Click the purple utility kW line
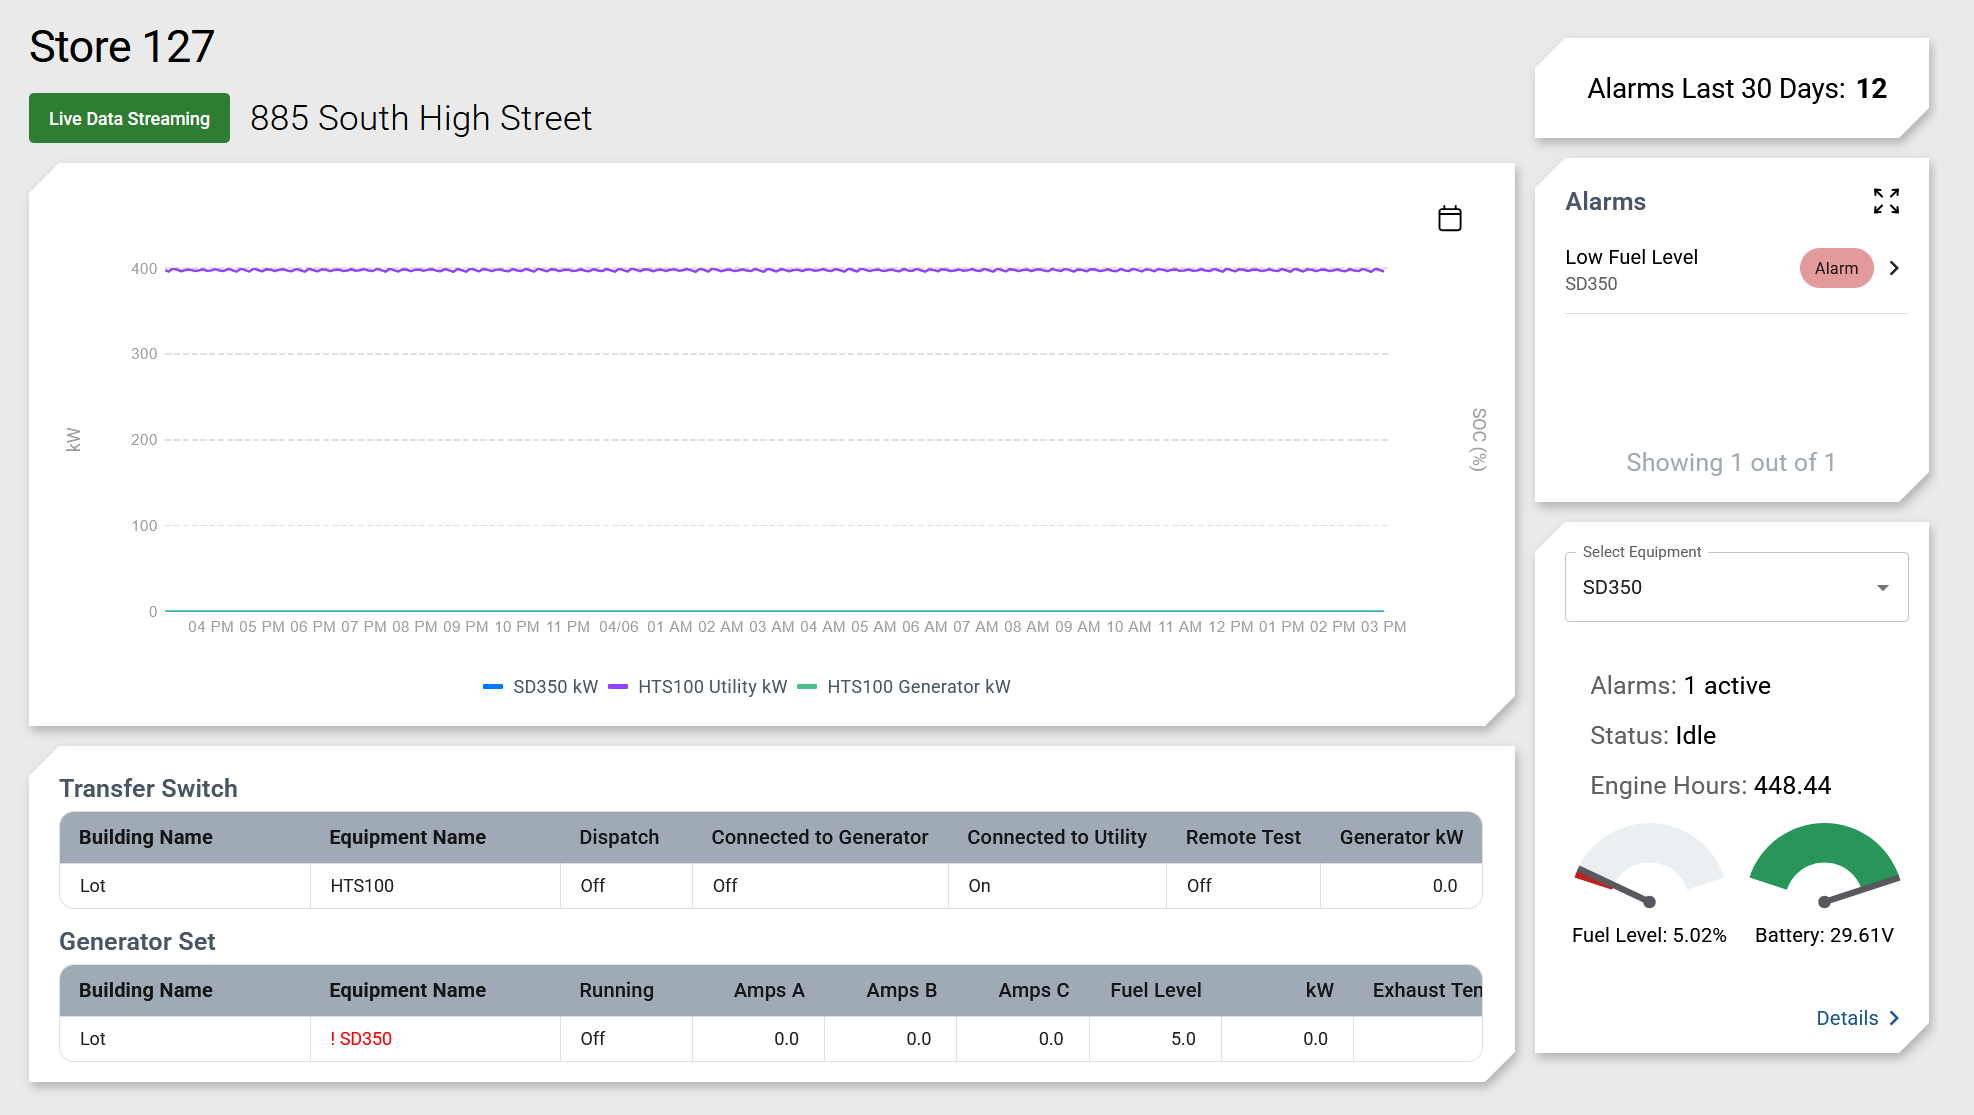 (775, 269)
